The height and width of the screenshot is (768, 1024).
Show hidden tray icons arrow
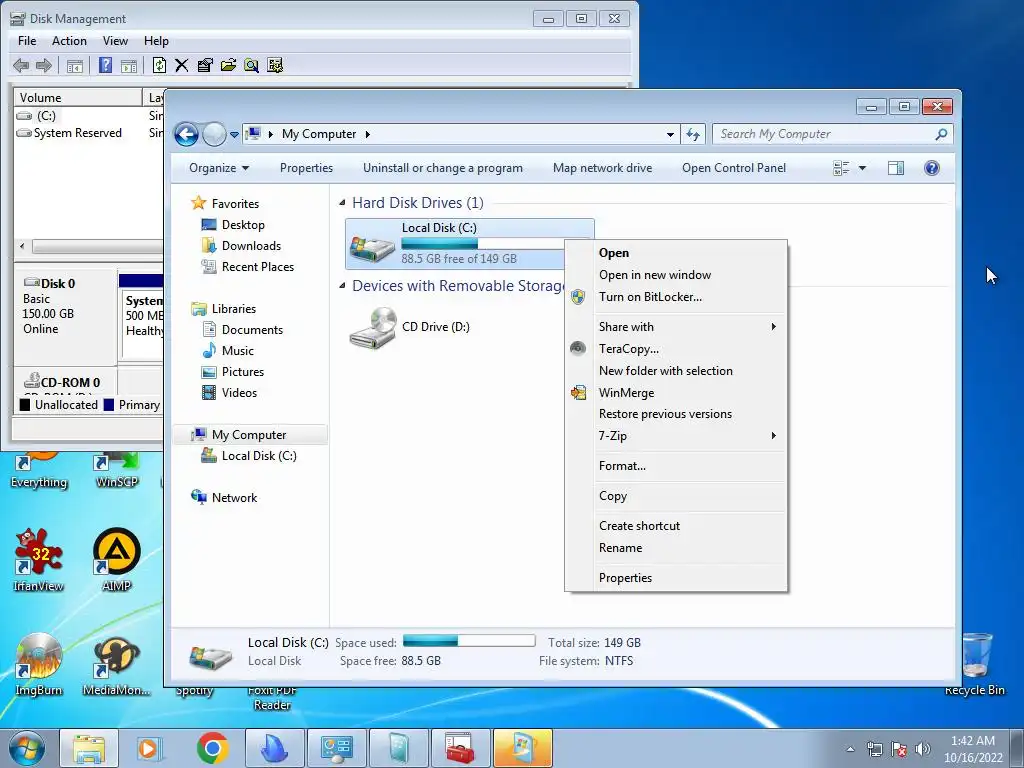(x=850, y=749)
